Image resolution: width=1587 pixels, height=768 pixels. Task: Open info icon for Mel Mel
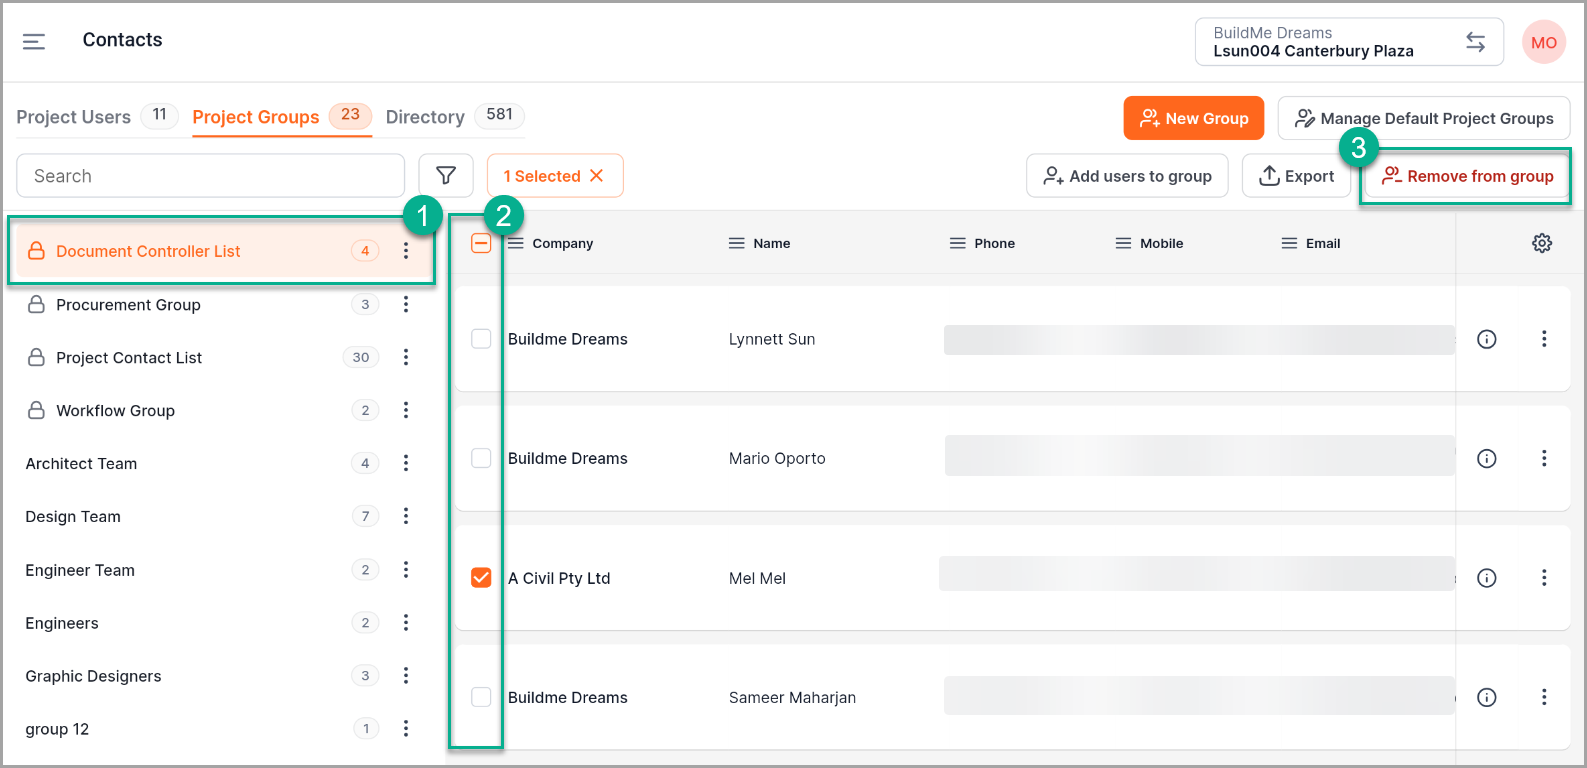point(1487,578)
